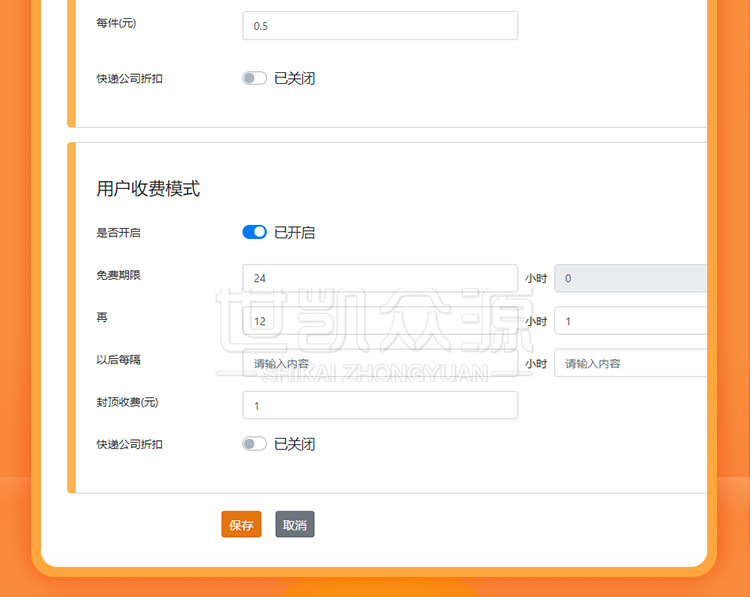This screenshot has width=750, height=597.
Task: Click the 已开启 status text
Action: click(x=295, y=232)
